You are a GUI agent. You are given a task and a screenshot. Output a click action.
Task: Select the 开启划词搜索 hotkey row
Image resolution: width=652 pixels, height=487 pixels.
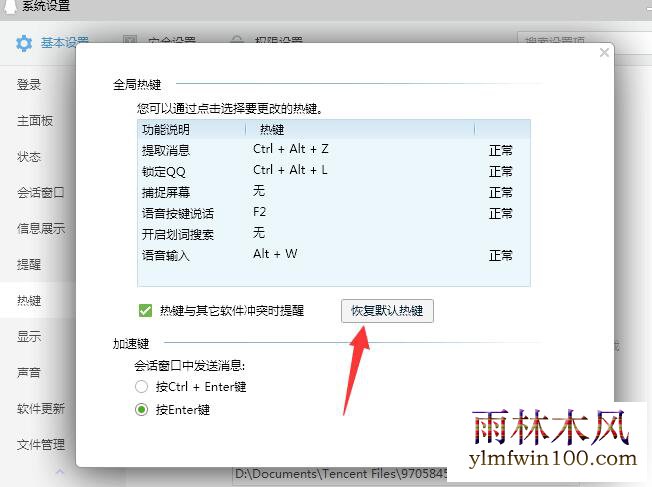333,234
